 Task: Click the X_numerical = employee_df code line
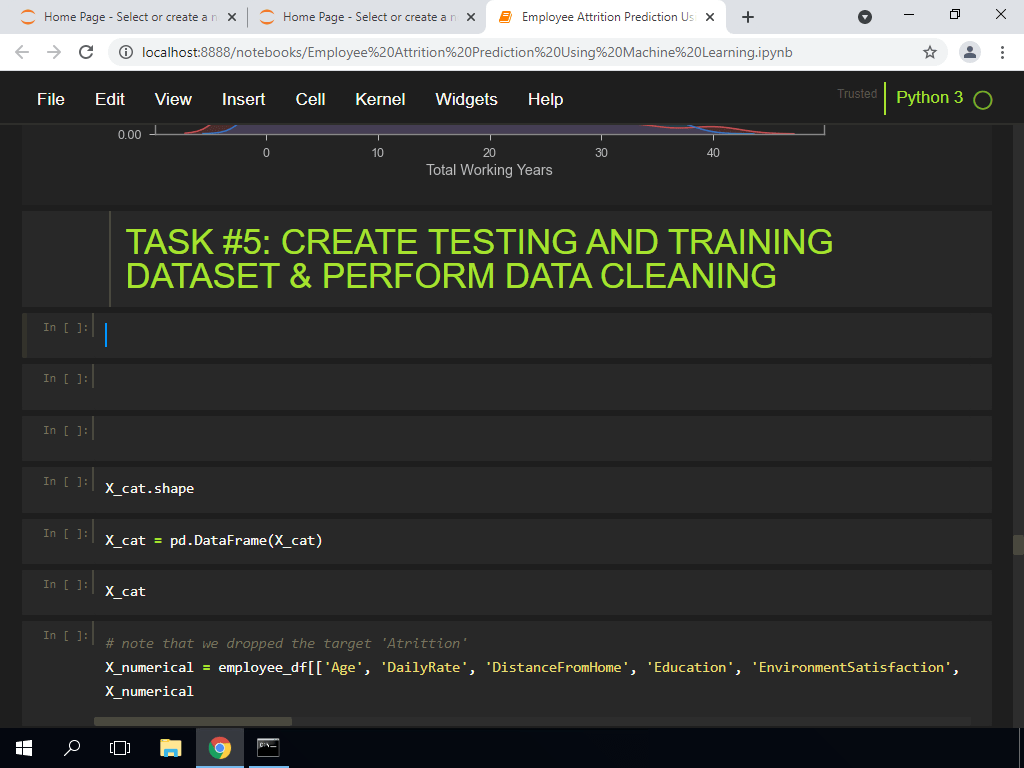pos(532,667)
